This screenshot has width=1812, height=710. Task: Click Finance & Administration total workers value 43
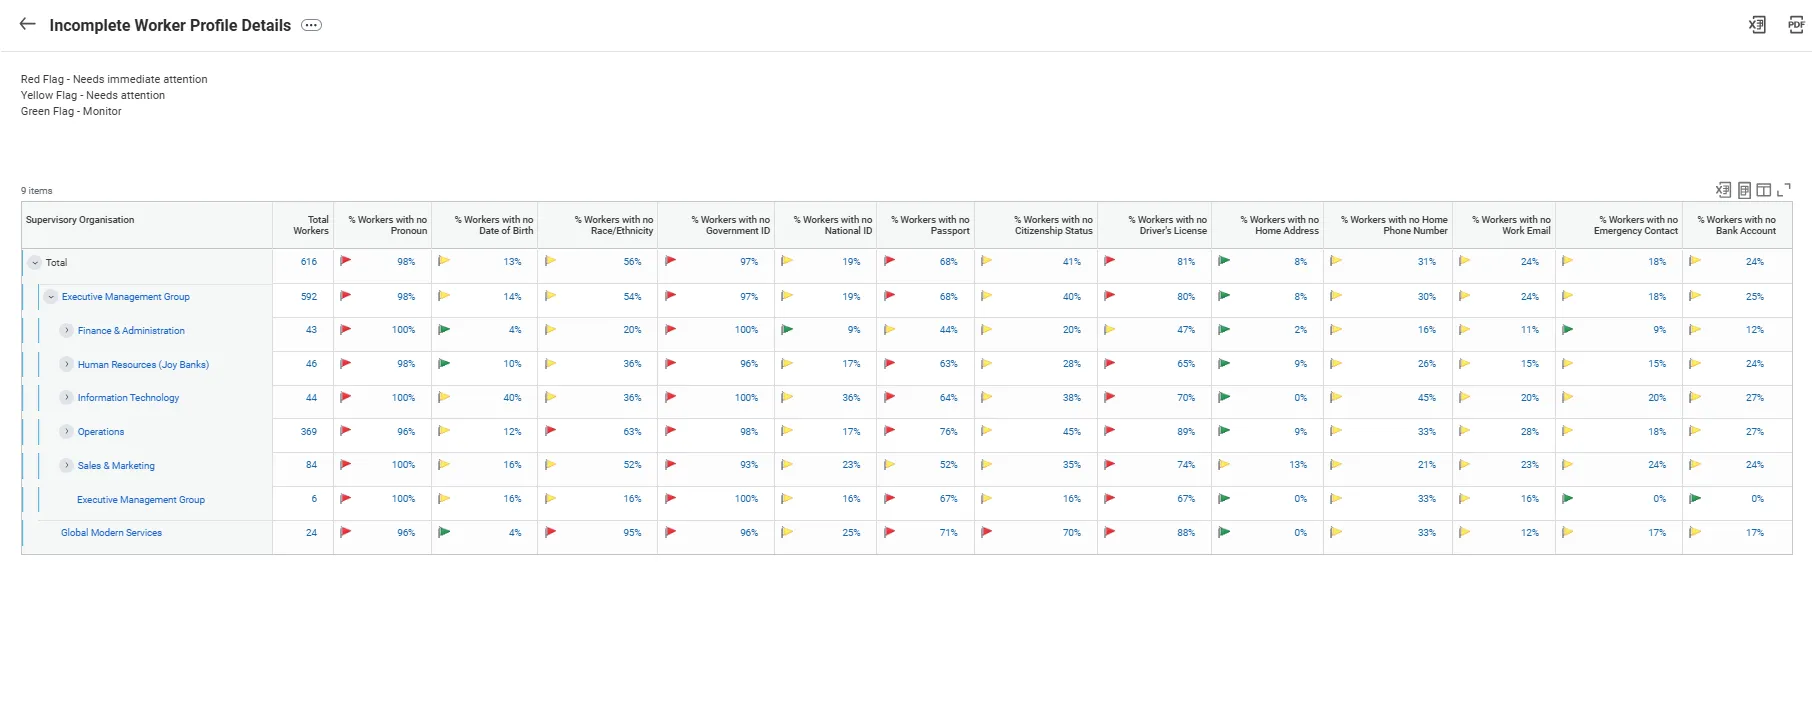(312, 330)
